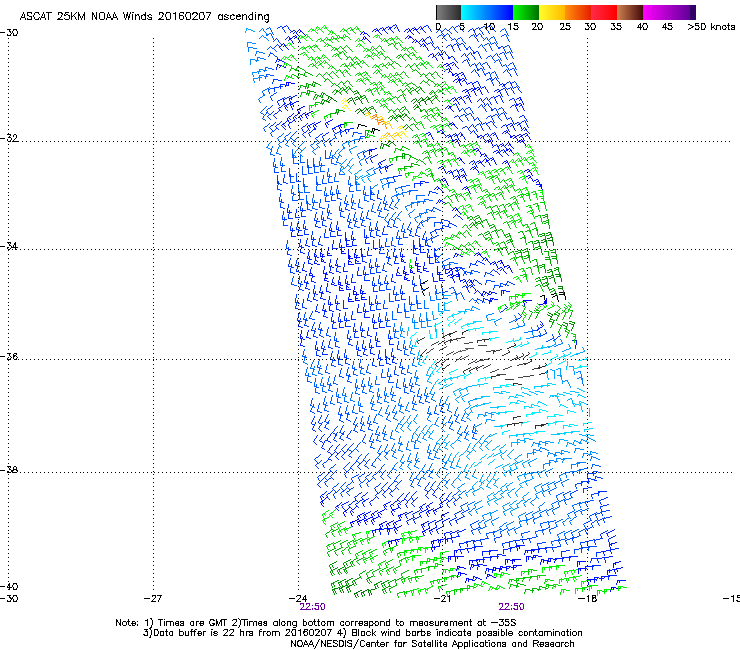The height and width of the screenshot is (650, 740).
Task: Click the '-24' longitude axis label
Action: click(x=298, y=599)
